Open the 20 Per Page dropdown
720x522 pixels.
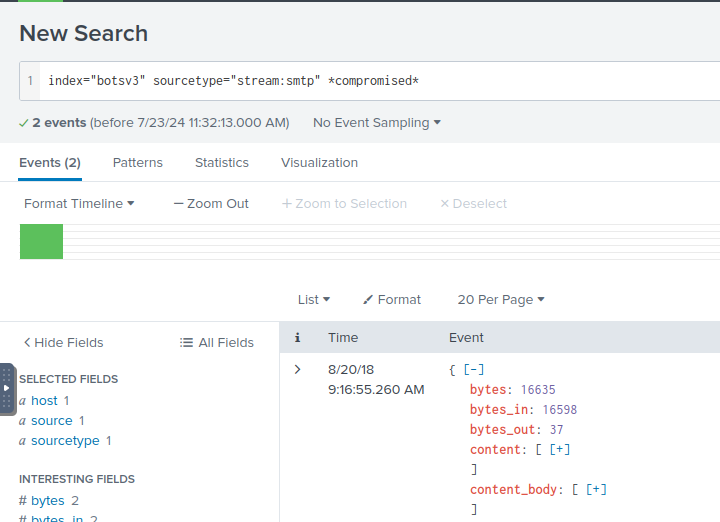coord(500,300)
